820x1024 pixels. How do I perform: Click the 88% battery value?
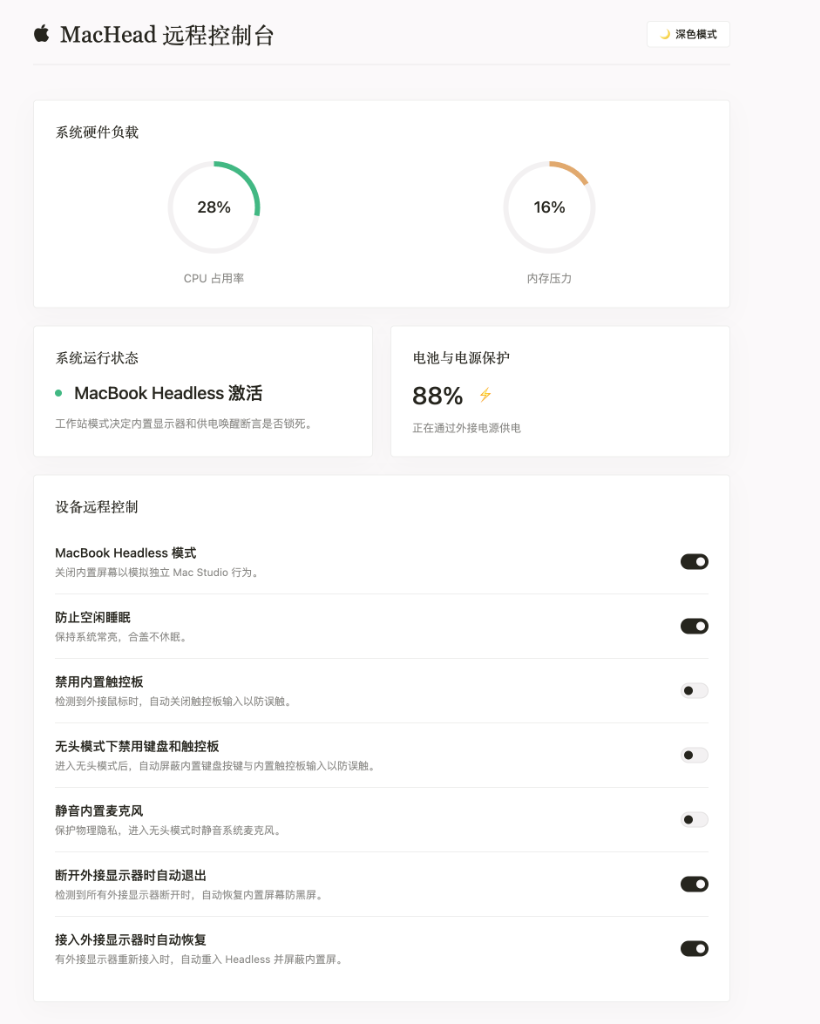(x=437, y=396)
